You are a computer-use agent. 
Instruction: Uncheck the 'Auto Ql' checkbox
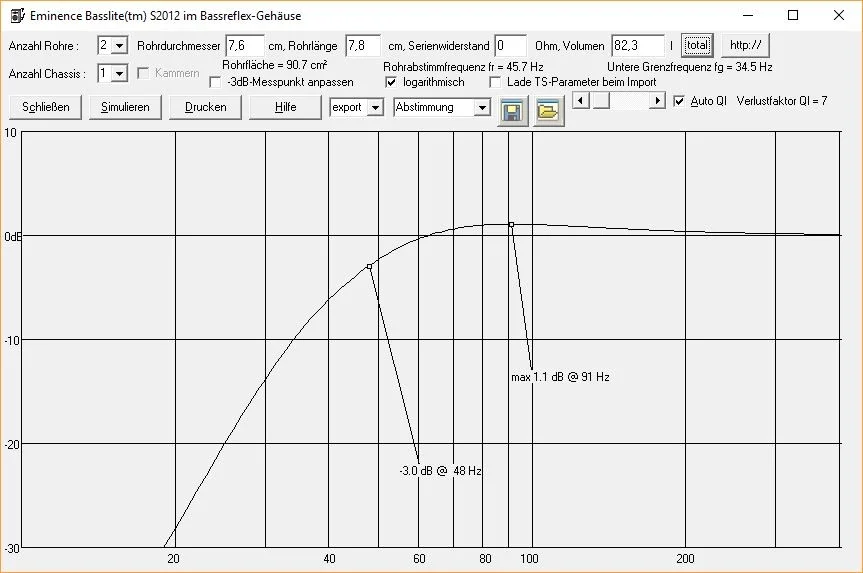(680, 101)
